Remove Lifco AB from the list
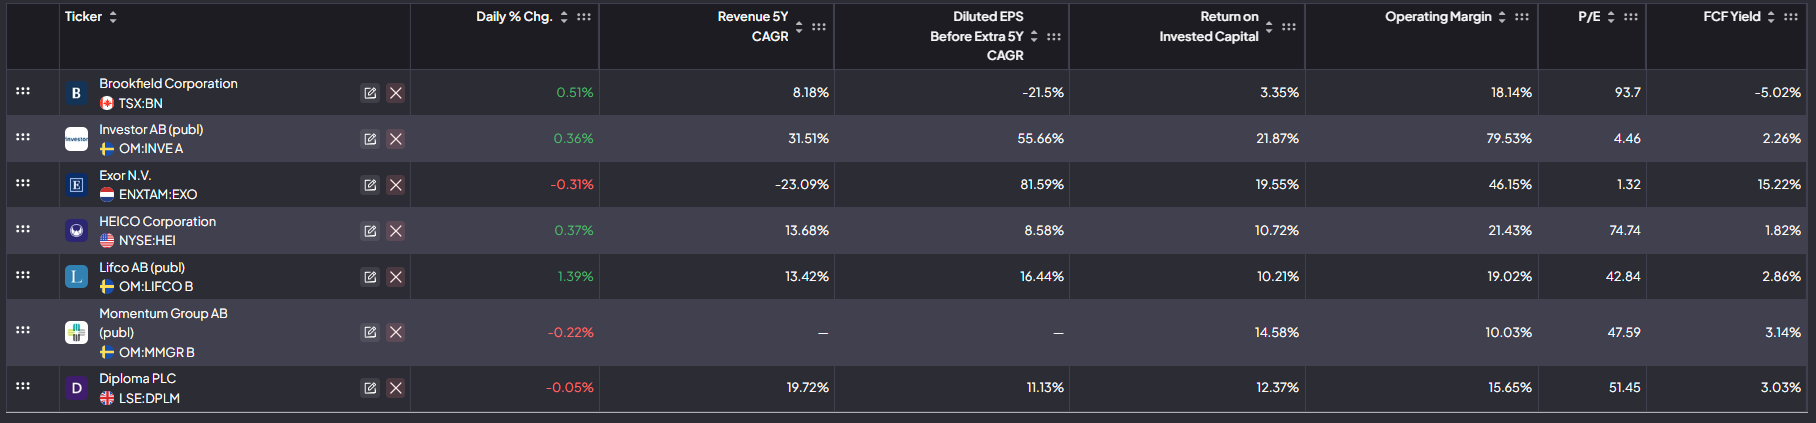 tap(396, 277)
